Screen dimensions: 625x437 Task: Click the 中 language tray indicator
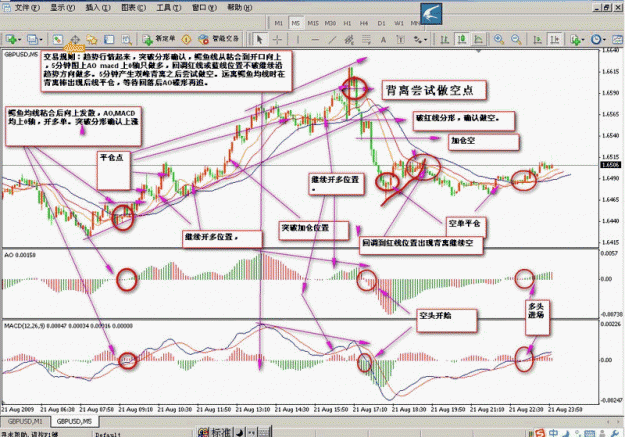554,433
